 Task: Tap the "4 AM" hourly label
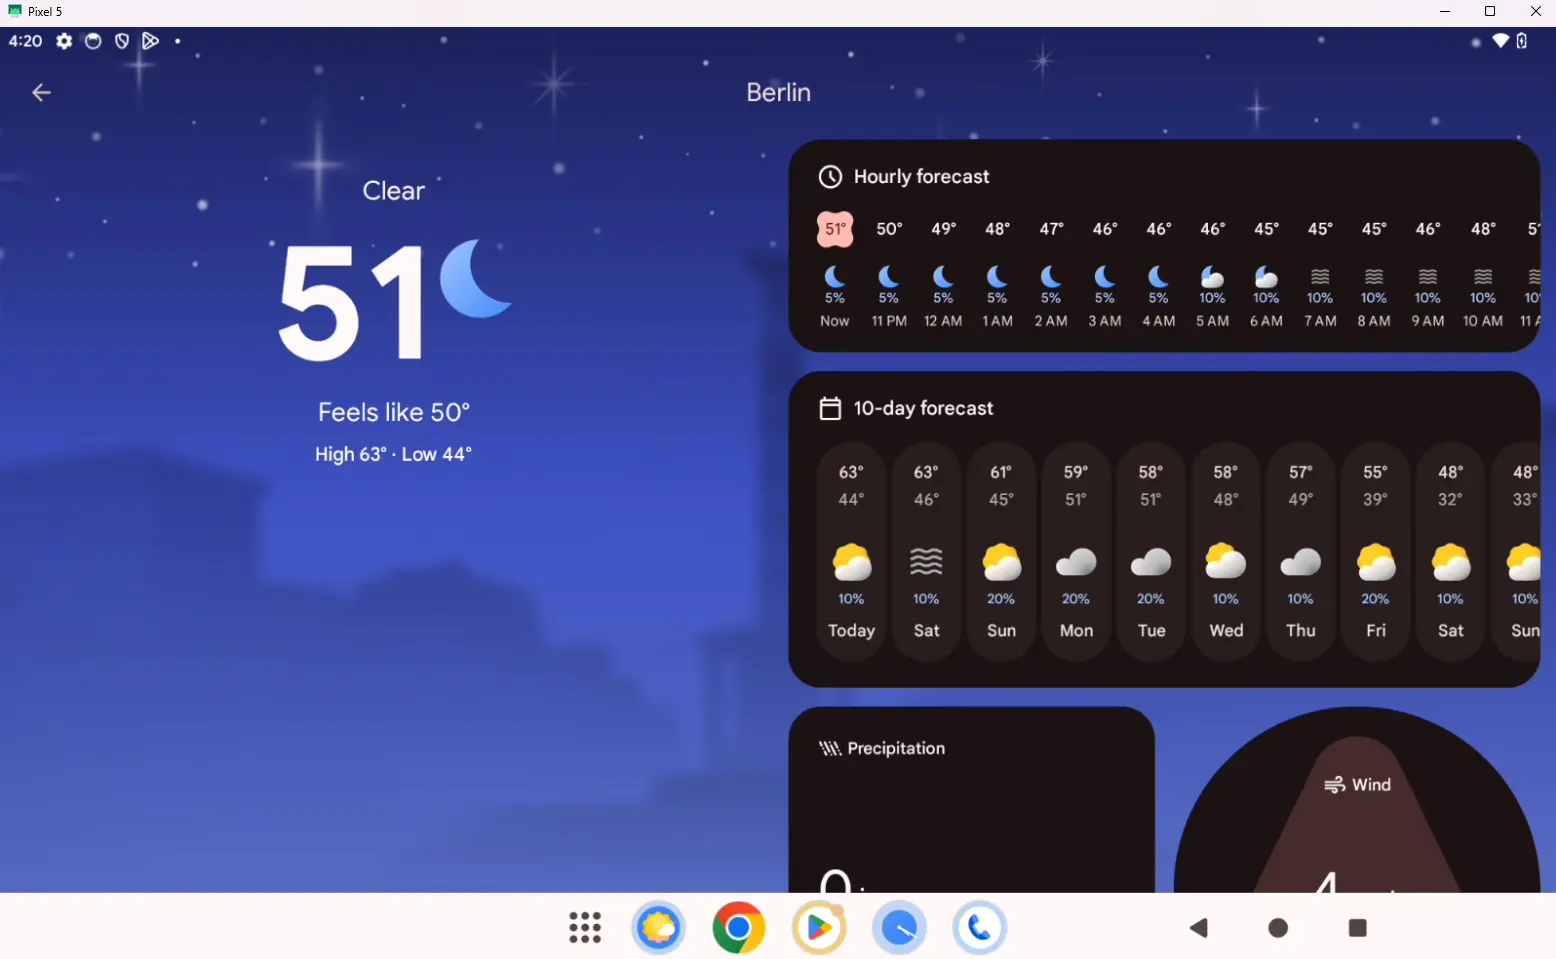pyautogui.click(x=1159, y=321)
